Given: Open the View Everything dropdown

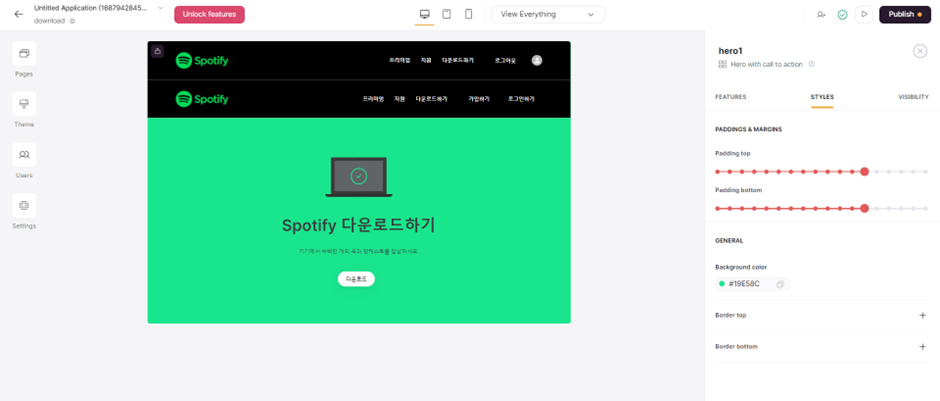Looking at the screenshot, I should tap(548, 14).
